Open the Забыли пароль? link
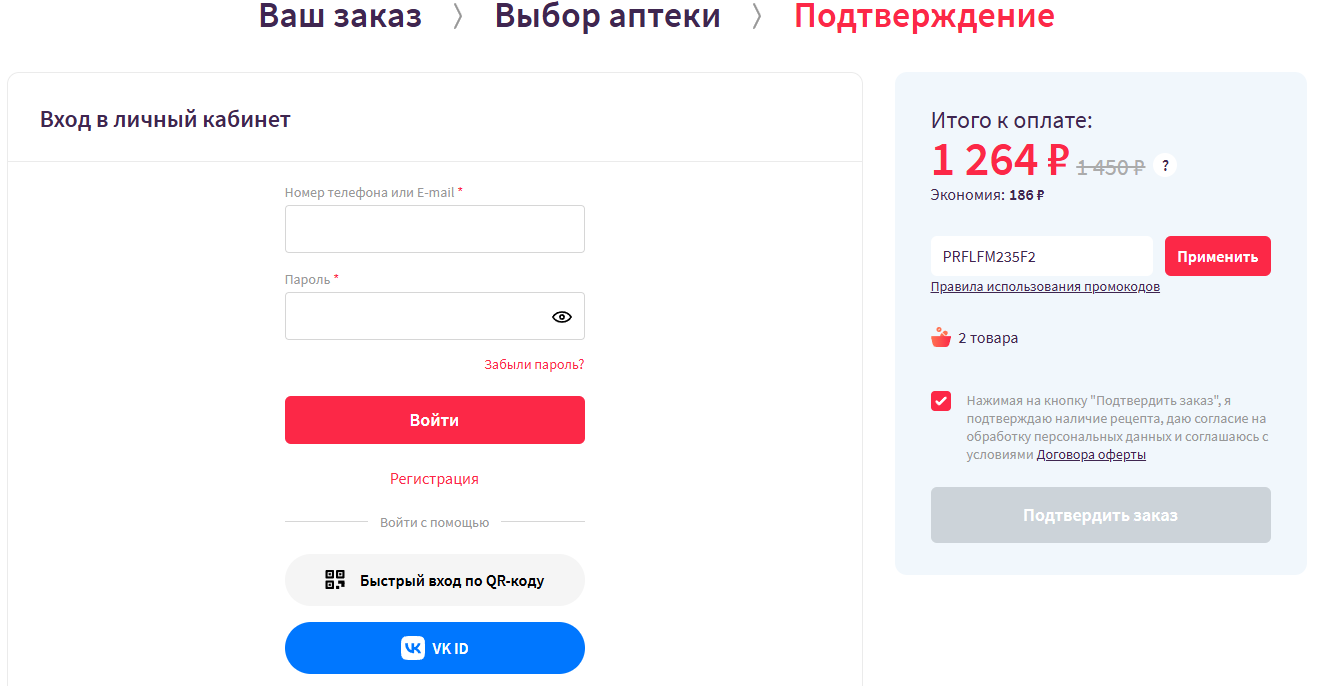Viewport: 1321px width, 686px height. pos(534,365)
